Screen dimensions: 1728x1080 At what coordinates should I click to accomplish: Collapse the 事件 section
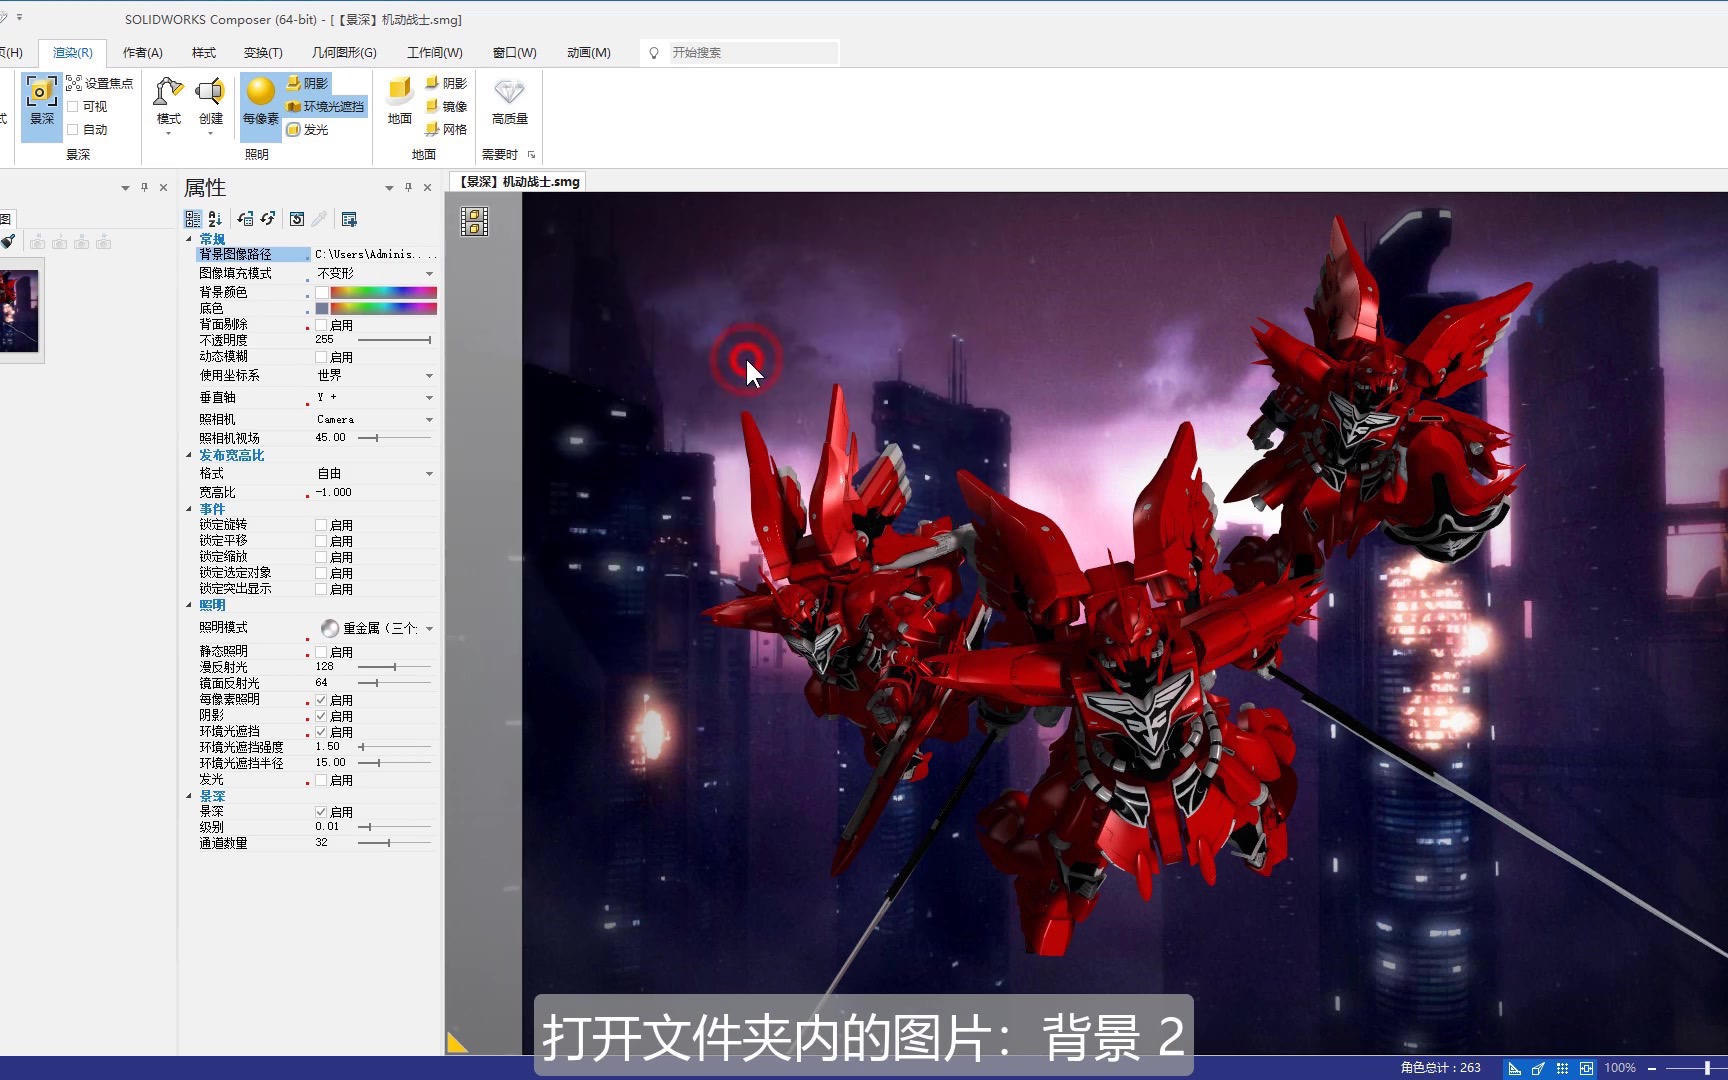tap(189, 509)
